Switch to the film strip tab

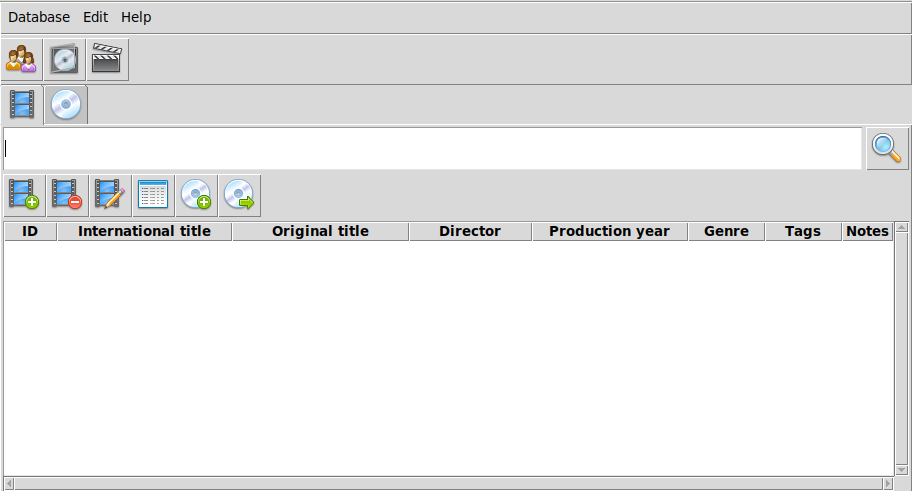(x=22, y=105)
